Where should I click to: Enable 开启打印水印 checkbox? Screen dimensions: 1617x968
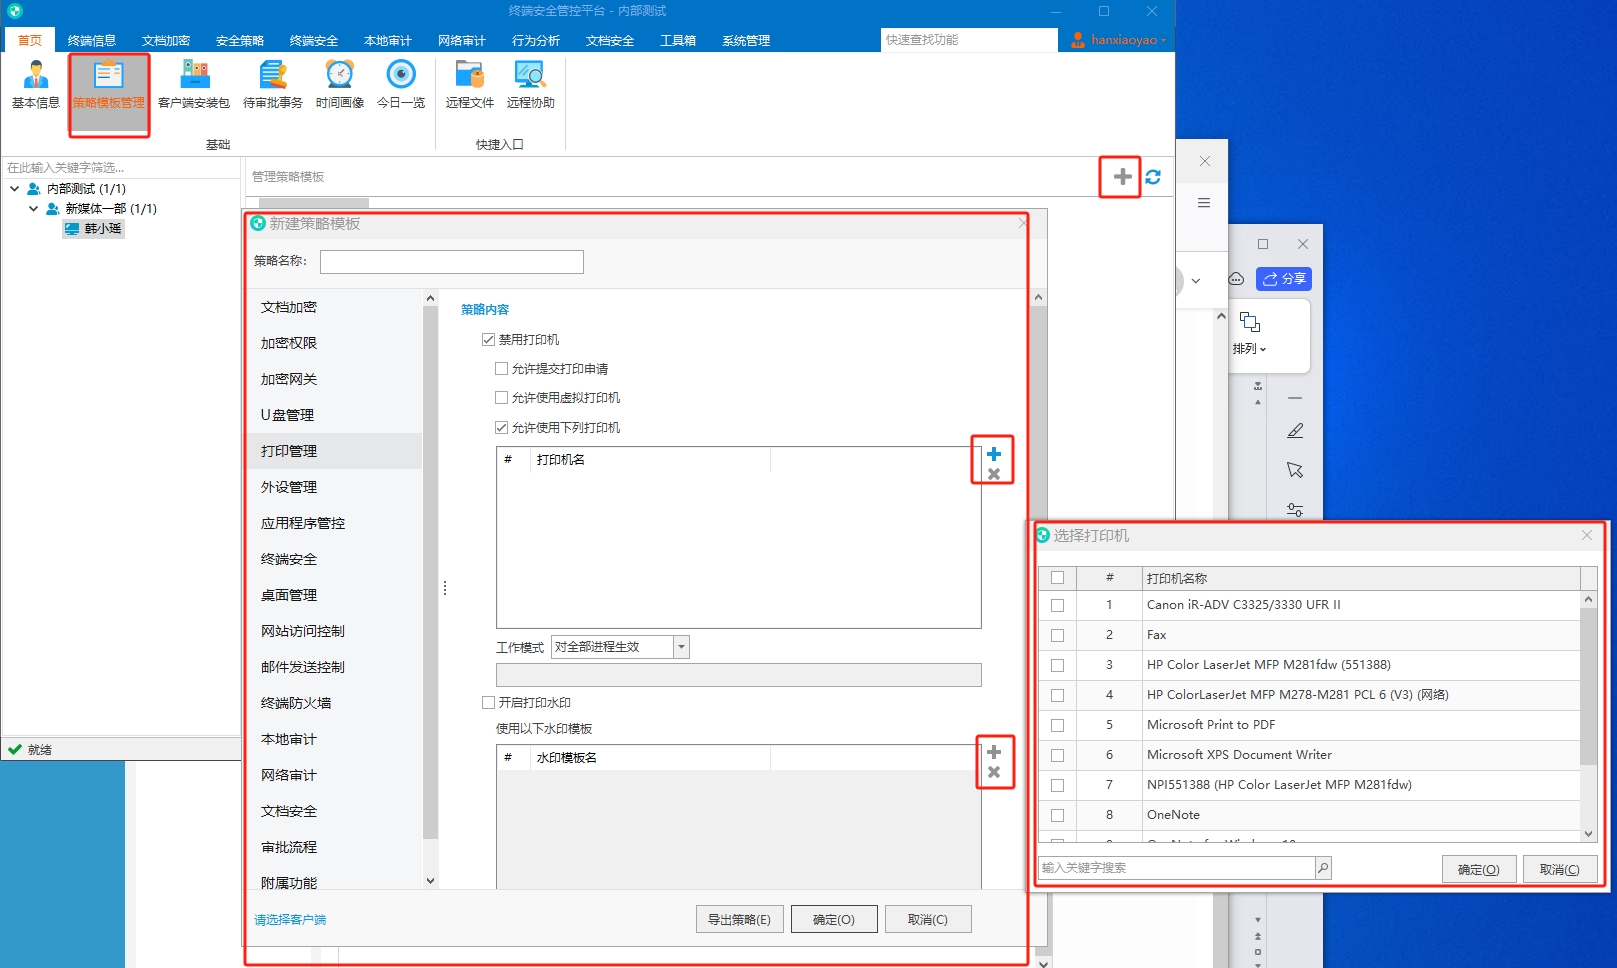488,703
